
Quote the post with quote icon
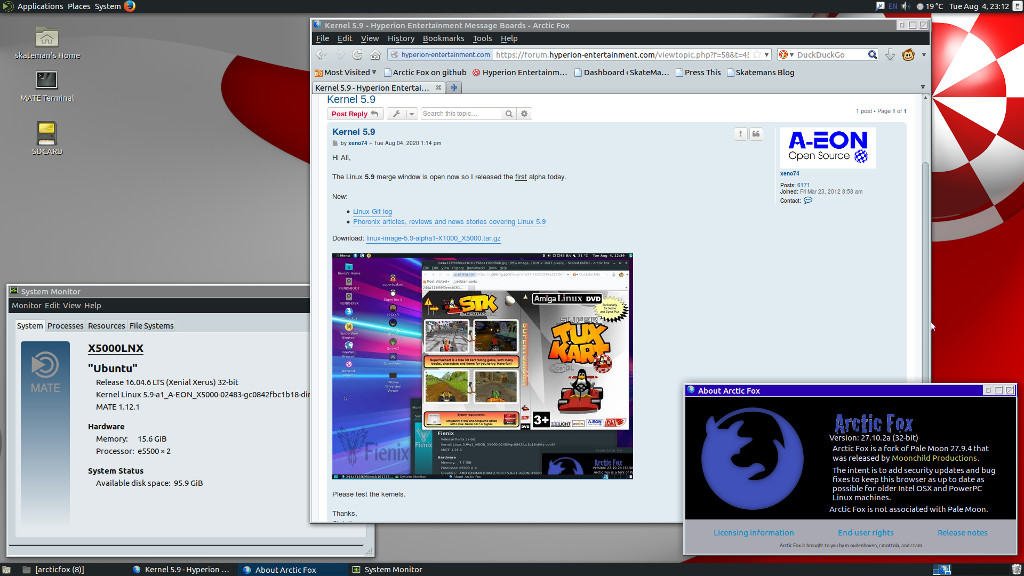[x=756, y=133]
